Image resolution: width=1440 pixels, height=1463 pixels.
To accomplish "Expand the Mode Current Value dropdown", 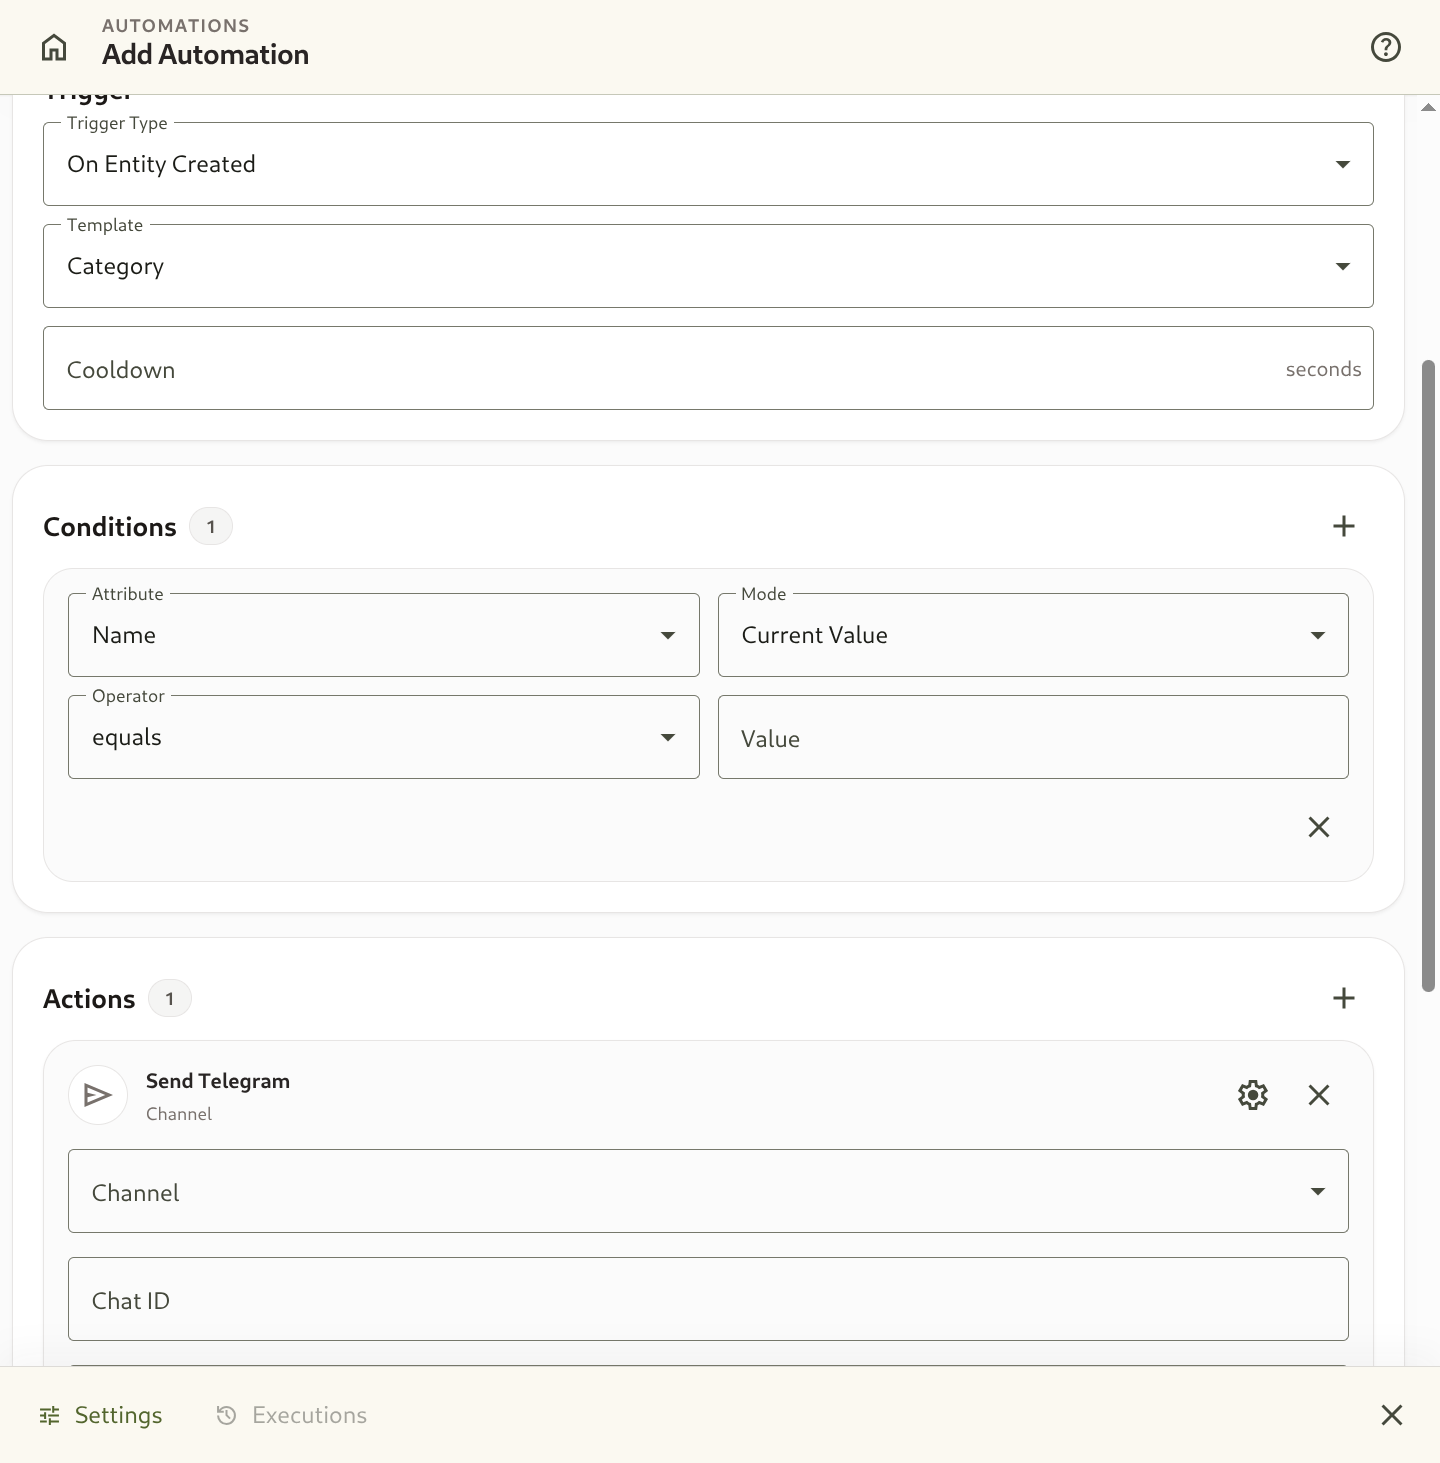I will coord(1033,635).
